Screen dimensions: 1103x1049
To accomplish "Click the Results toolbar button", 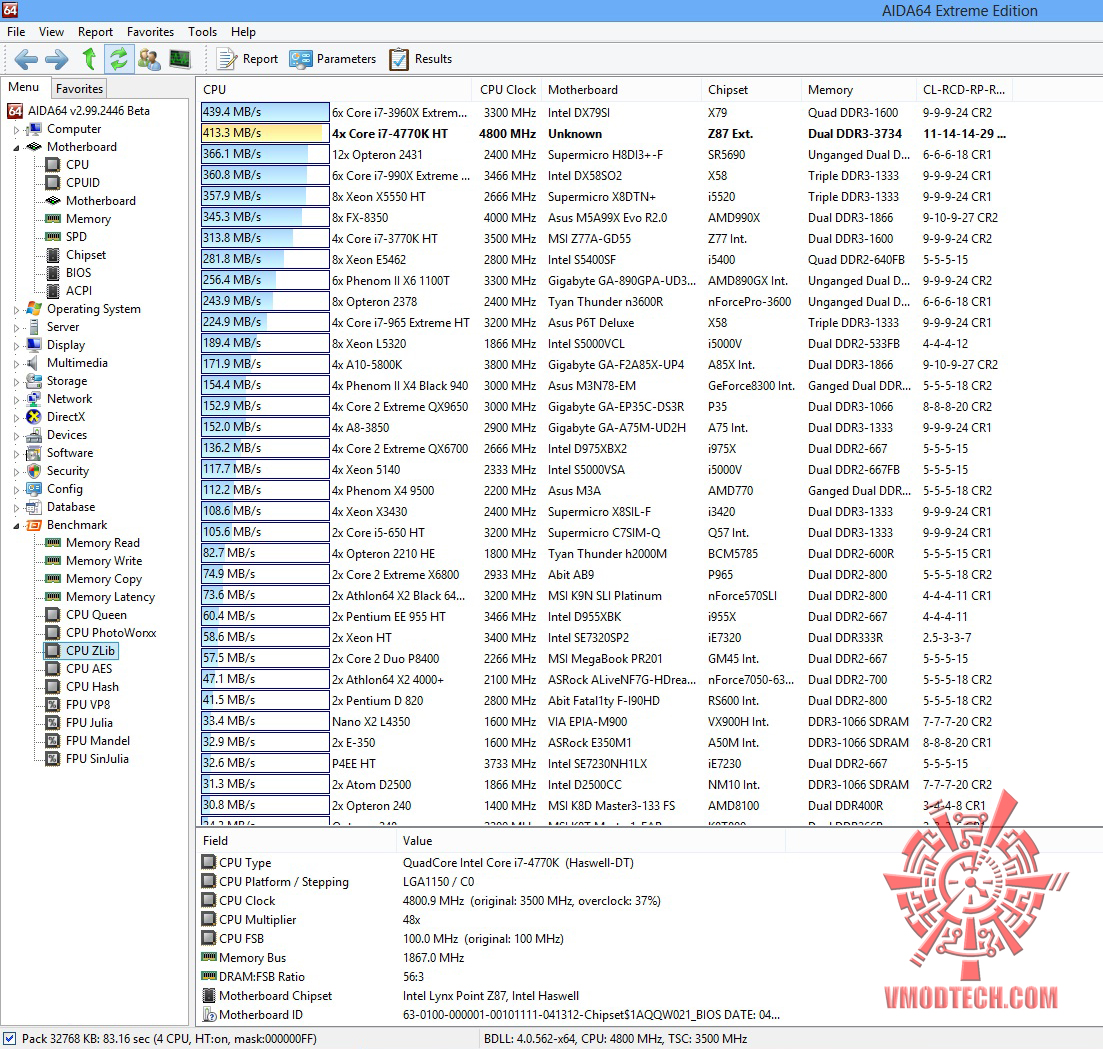I will click(421, 59).
